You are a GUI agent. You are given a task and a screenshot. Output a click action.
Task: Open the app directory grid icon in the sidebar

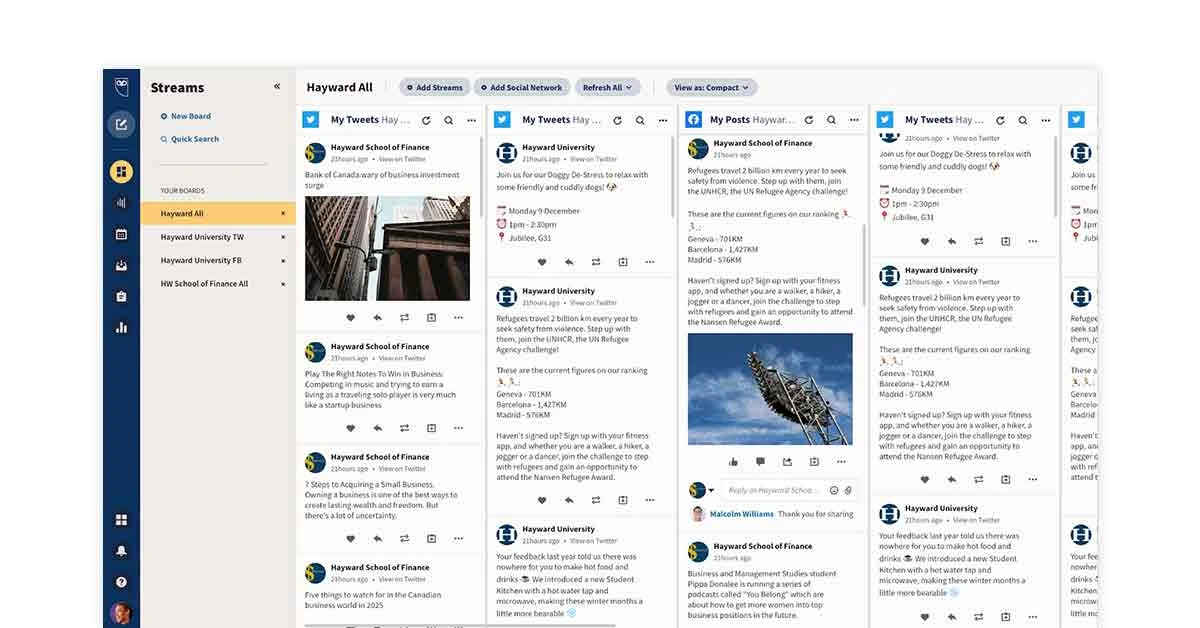point(120,520)
